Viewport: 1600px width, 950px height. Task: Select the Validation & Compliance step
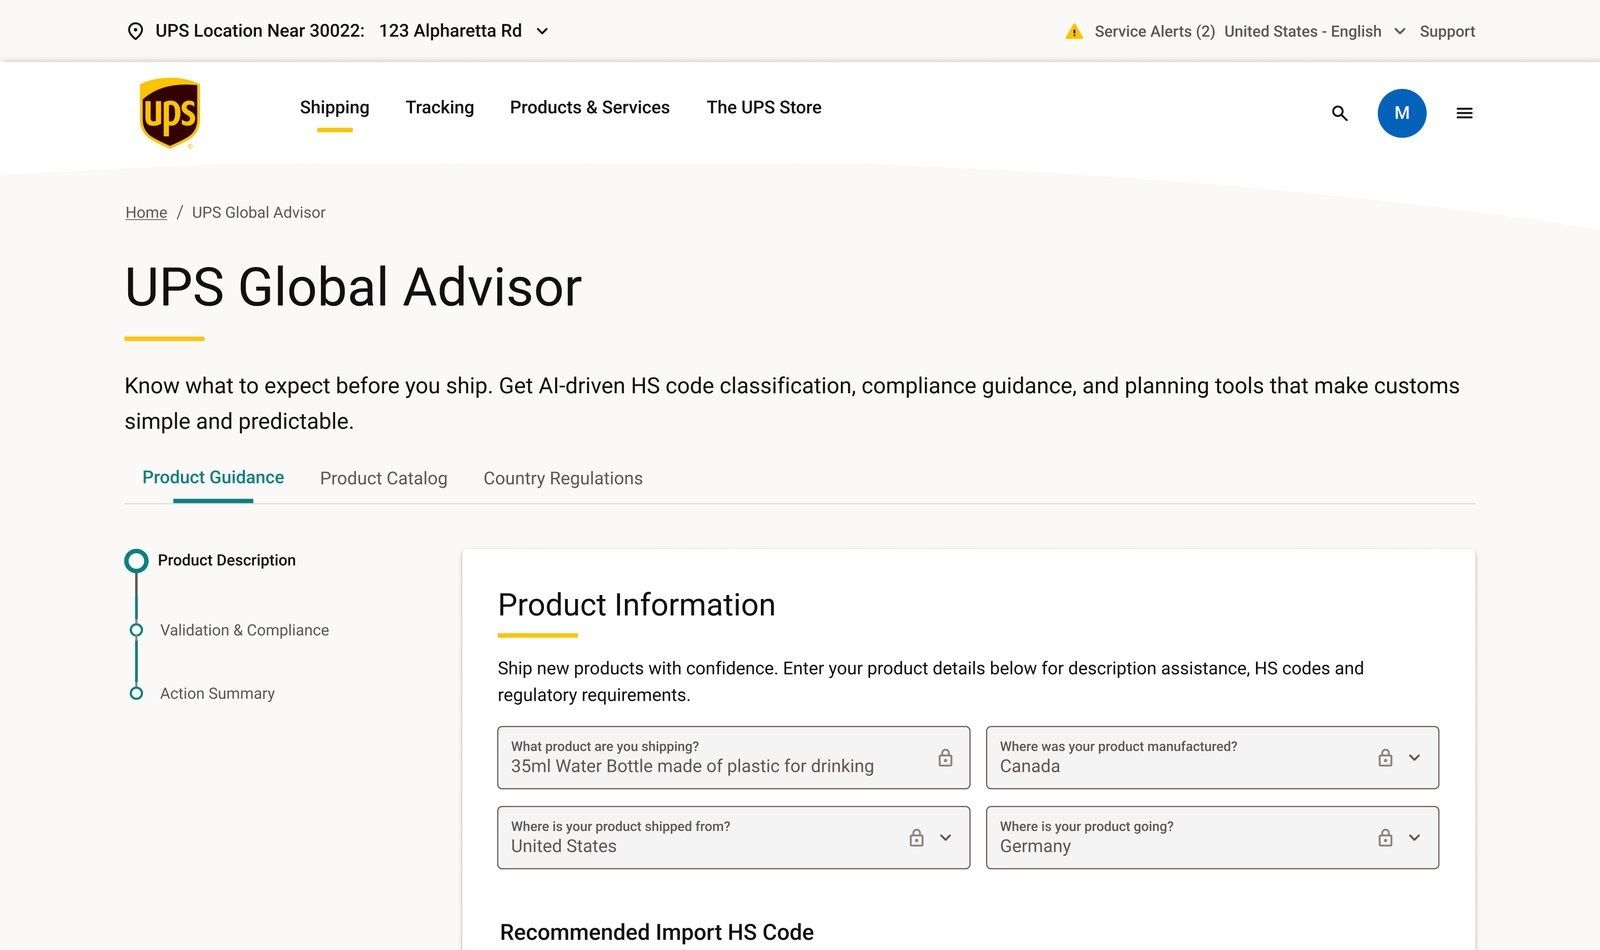point(244,630)
